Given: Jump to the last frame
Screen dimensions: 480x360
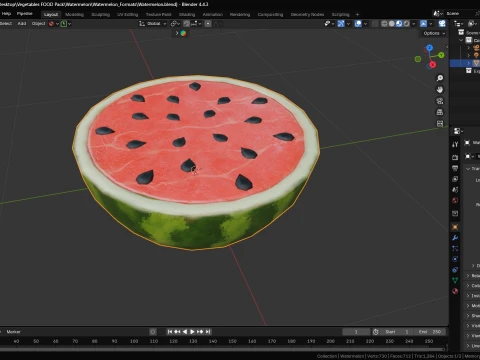Looking at the screenshot, I should tap(208, 332).
